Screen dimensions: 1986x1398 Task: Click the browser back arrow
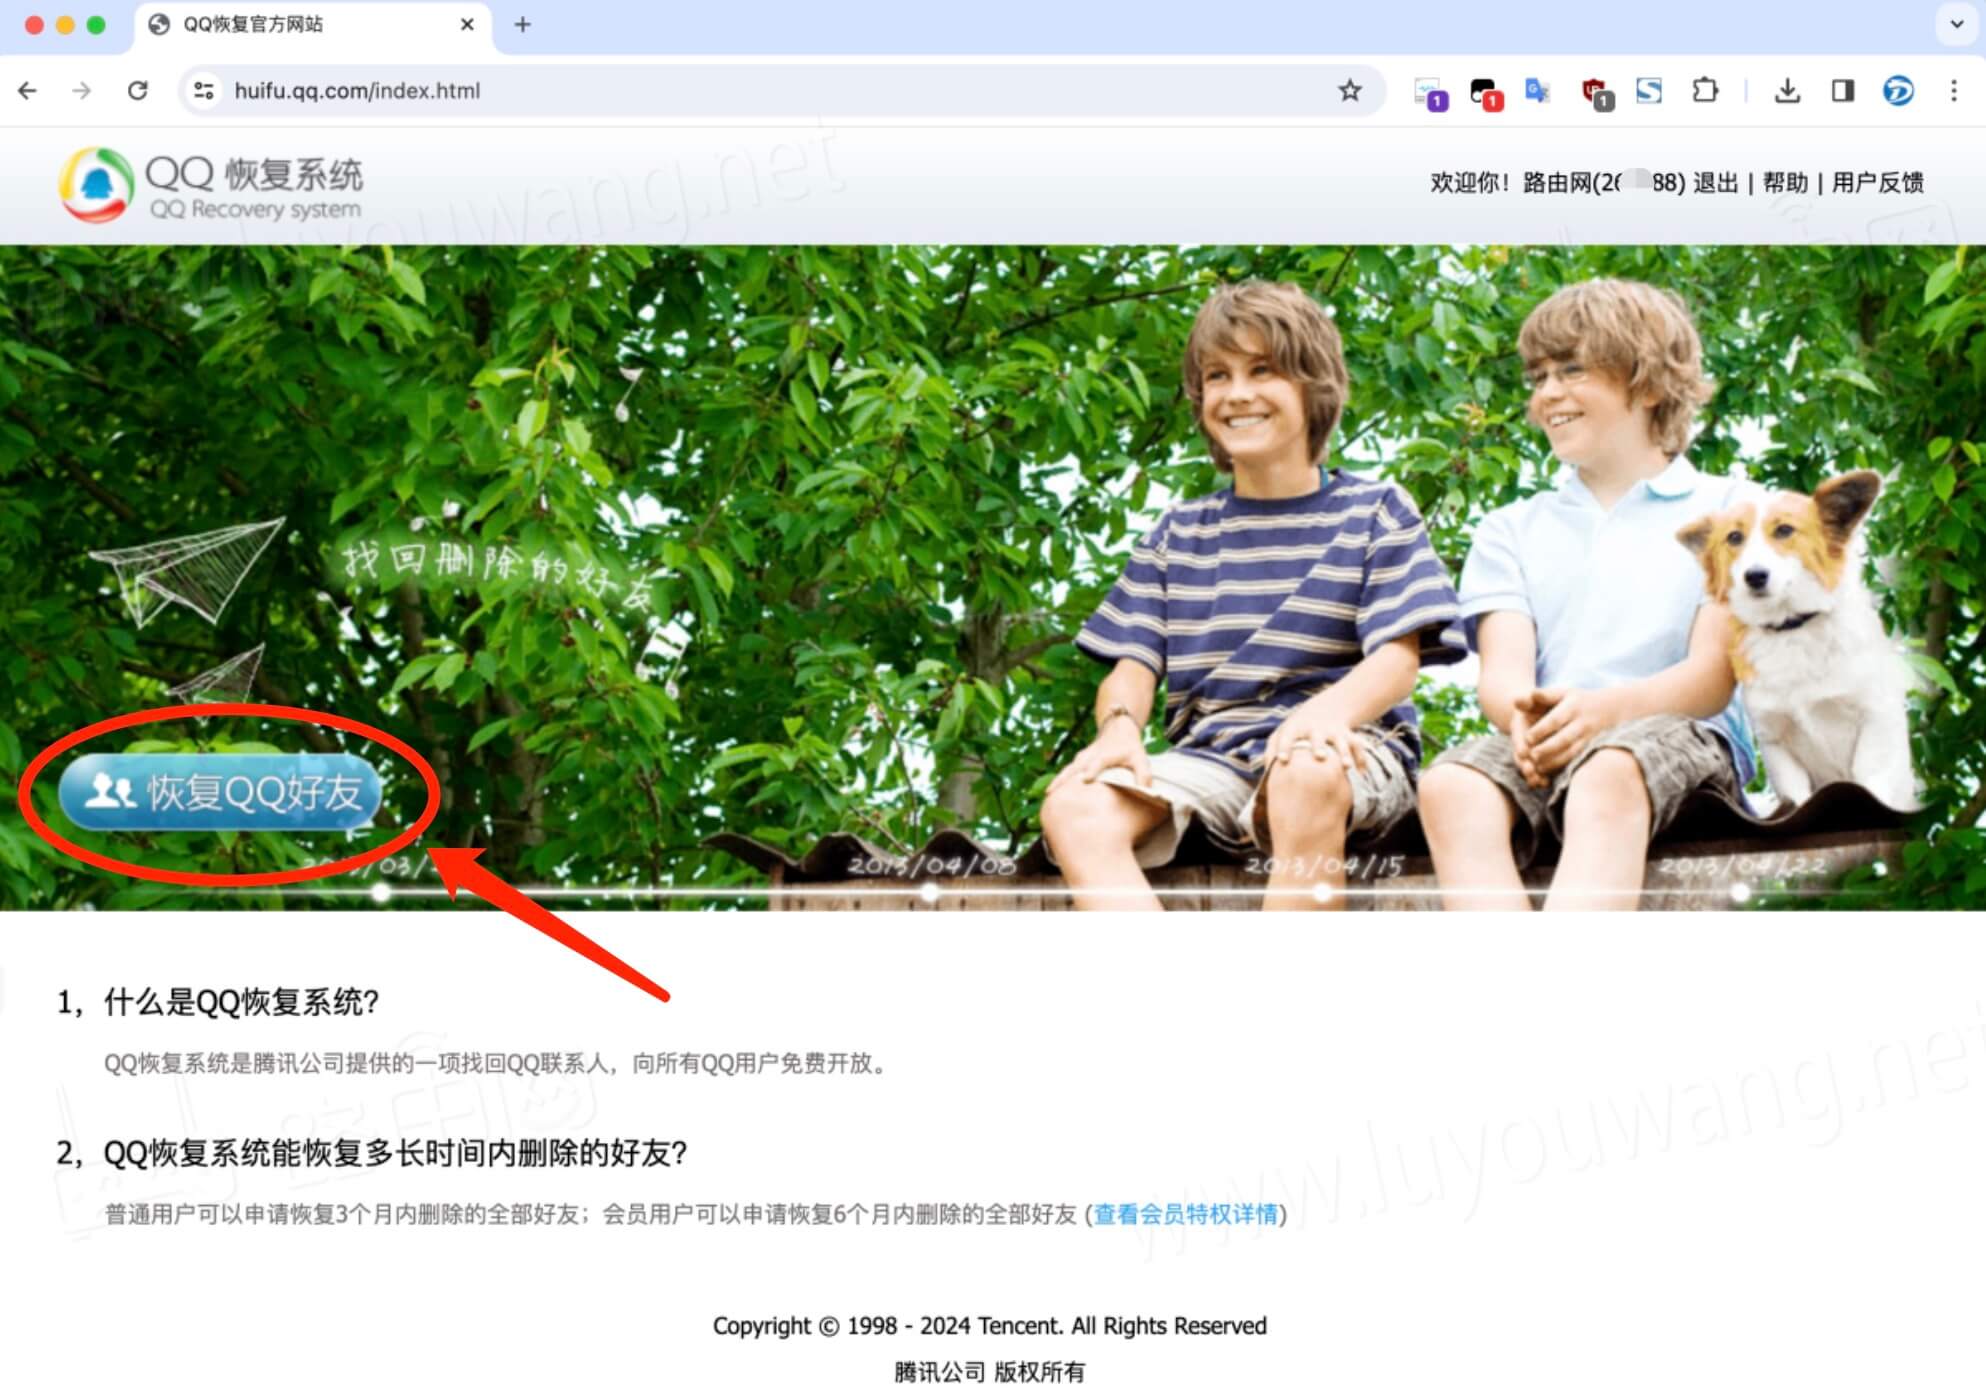click(x=27, y=90)
